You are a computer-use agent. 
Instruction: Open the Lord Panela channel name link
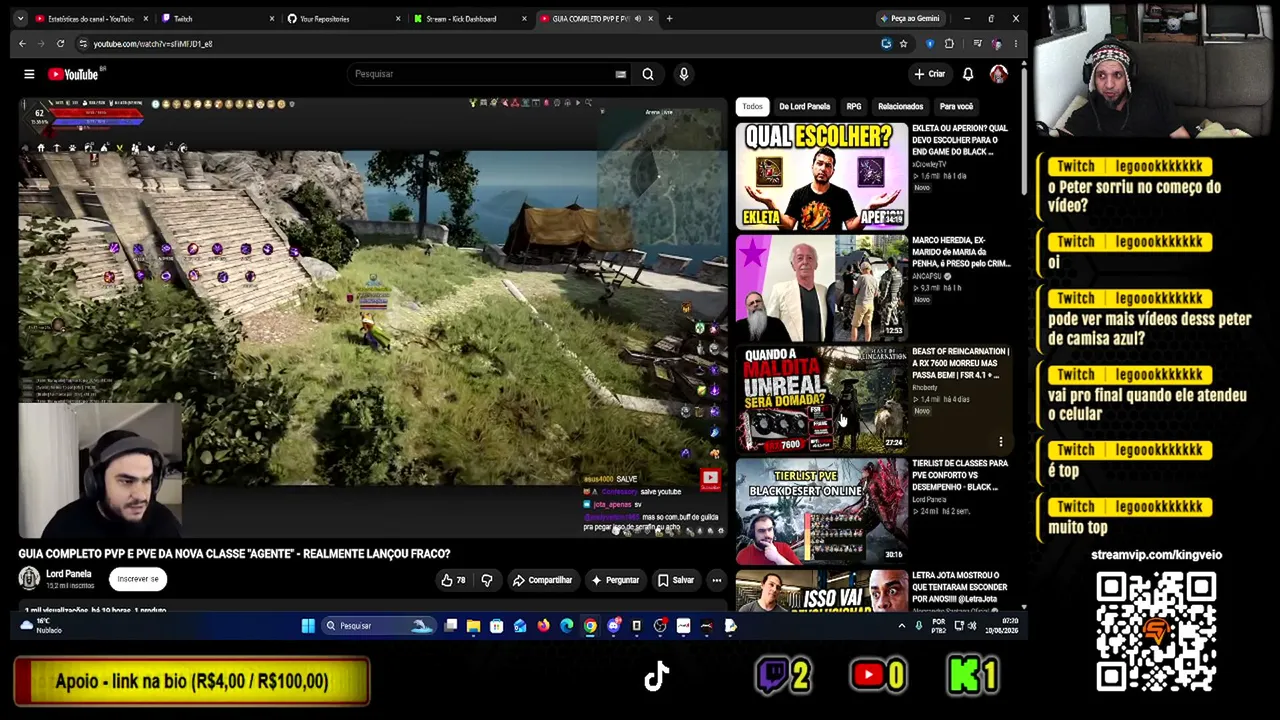(x=69, y=574)
